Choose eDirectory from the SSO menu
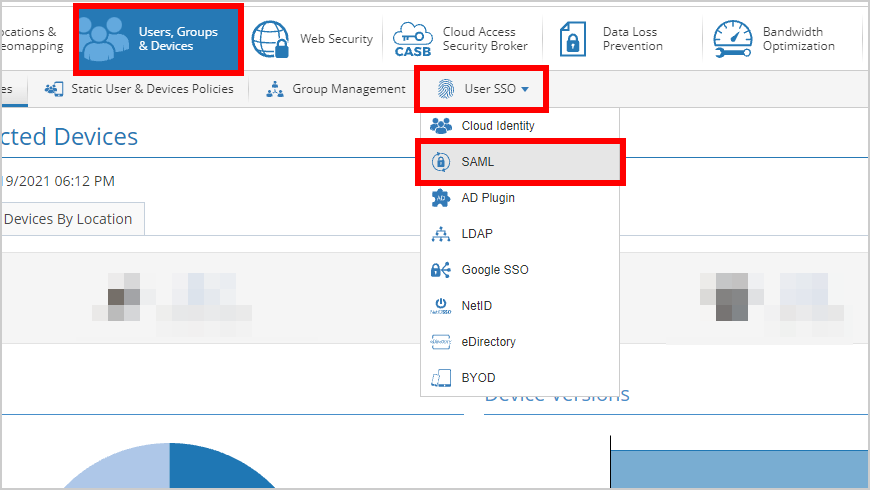Screen dimensions: 870x490 coord(520,342)
